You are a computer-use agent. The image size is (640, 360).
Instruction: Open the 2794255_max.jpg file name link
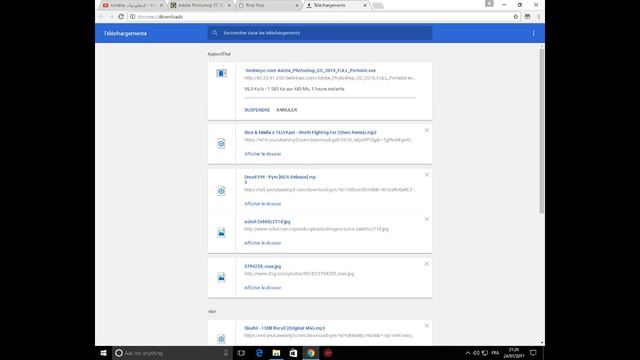(262, 267)
